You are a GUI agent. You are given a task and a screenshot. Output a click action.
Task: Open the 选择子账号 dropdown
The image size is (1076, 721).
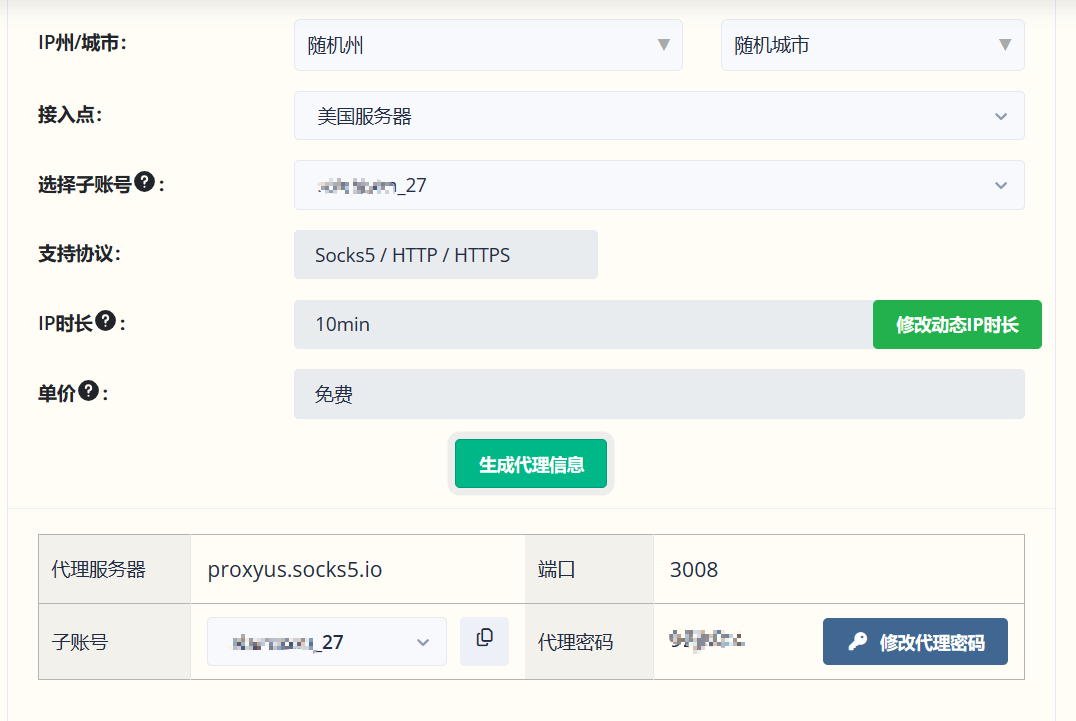(x=658, y=185)
